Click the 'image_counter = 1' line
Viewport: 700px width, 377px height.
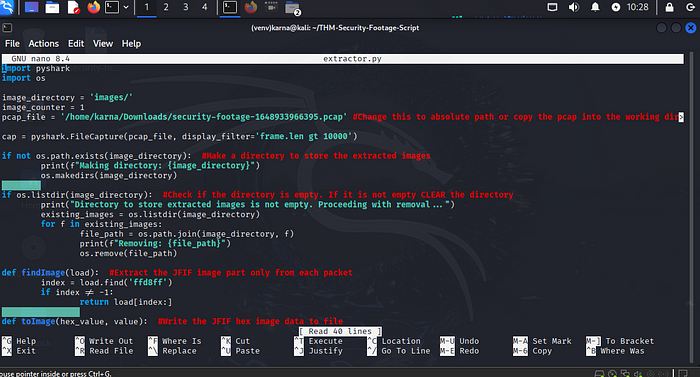coord(43,107)
